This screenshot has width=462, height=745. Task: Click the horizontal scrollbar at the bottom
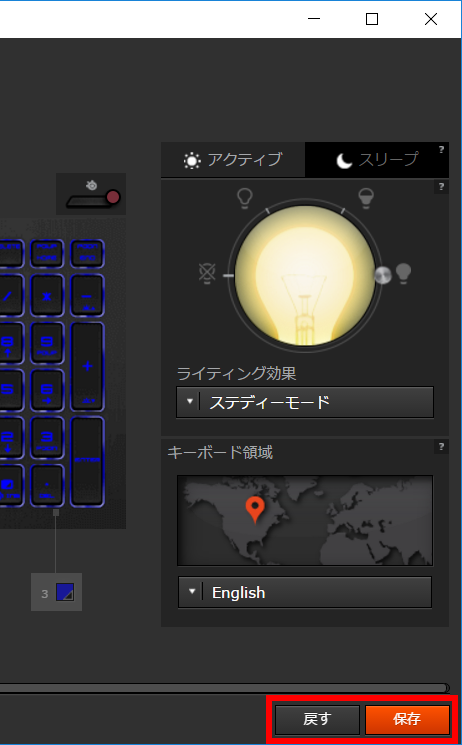pos(223,688)
